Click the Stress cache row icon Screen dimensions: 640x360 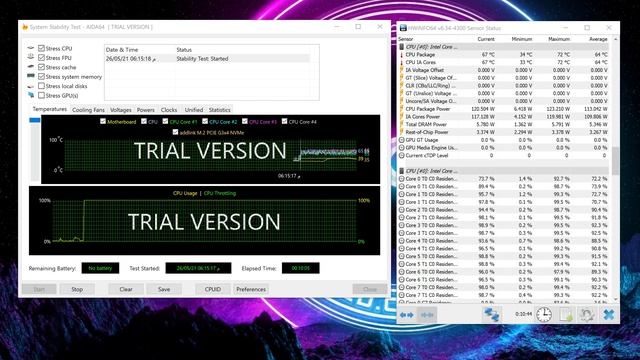coord(31,67)
